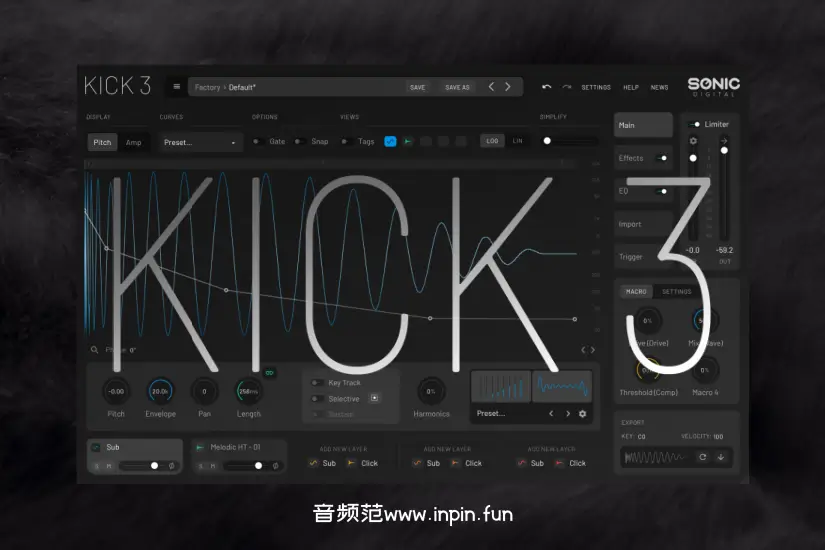Image resolution: width=825 pixels, height=550 pixels.
Task: Add a Click layer in the first Add New Layer slot
Action: [363, 463]
